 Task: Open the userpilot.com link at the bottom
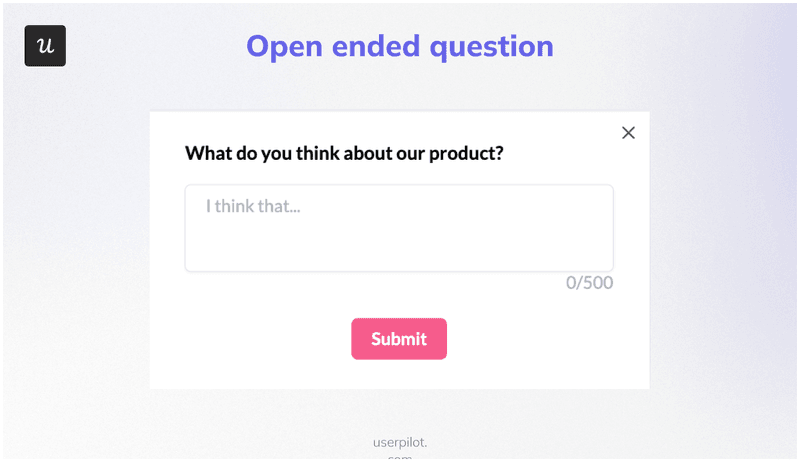coord(399,443)
